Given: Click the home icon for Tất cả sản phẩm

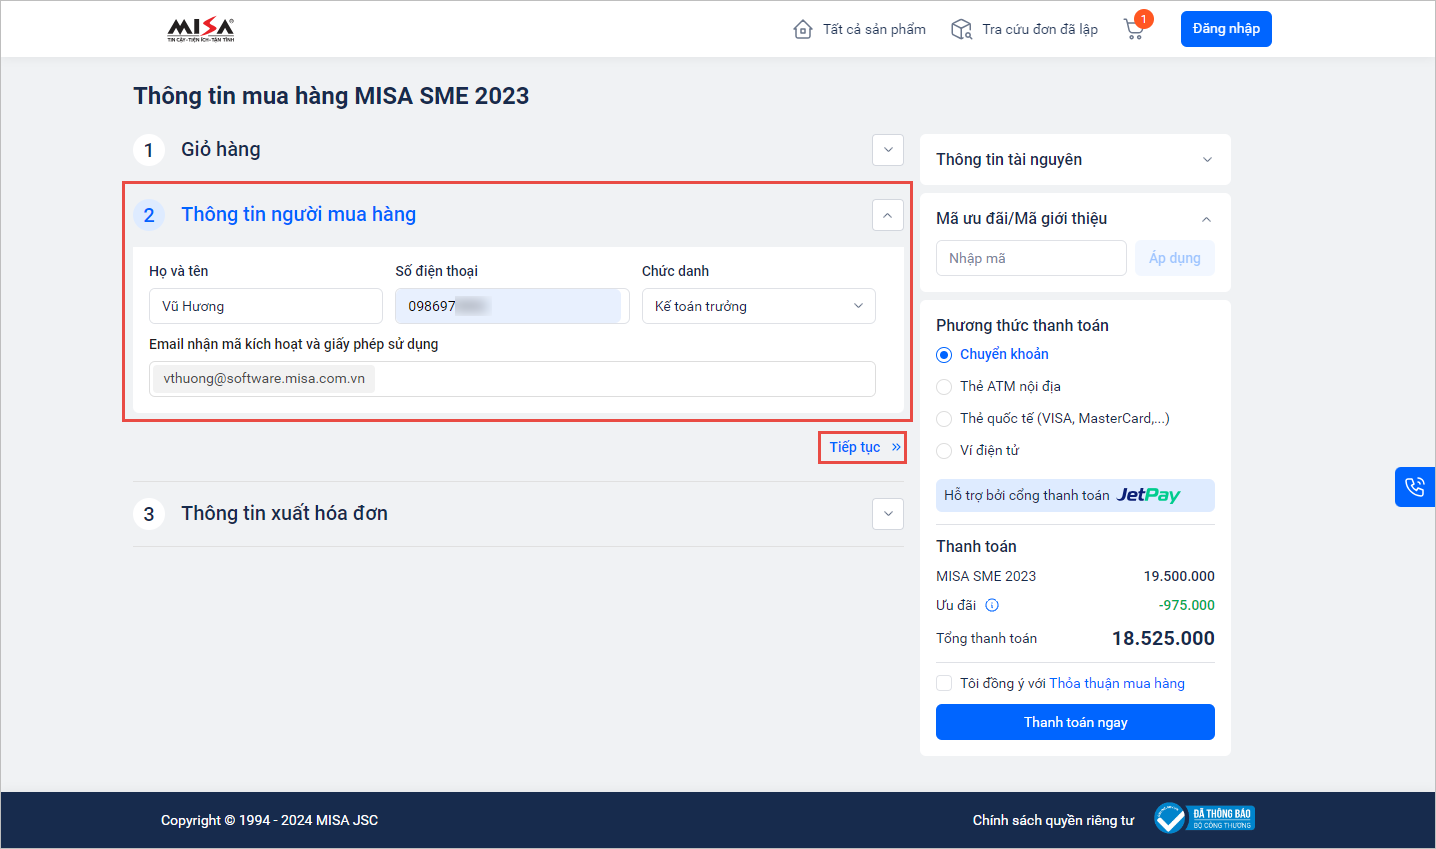Looking at the screenshot, I should point(802,29).
